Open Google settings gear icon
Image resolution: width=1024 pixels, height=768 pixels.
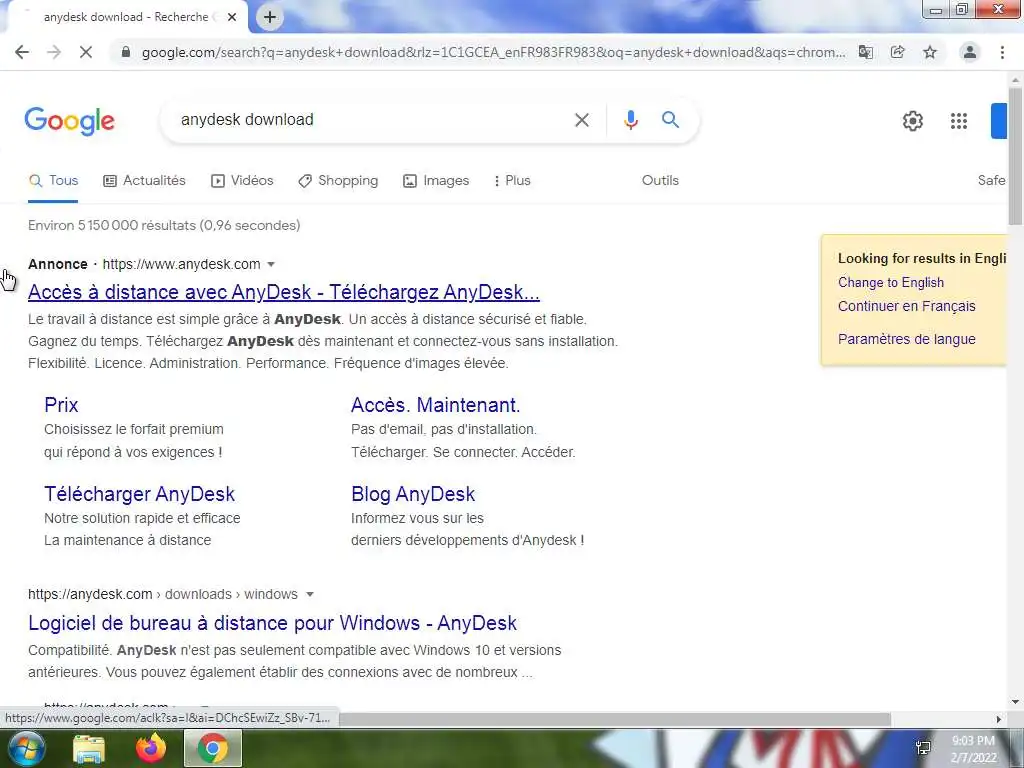913,121
